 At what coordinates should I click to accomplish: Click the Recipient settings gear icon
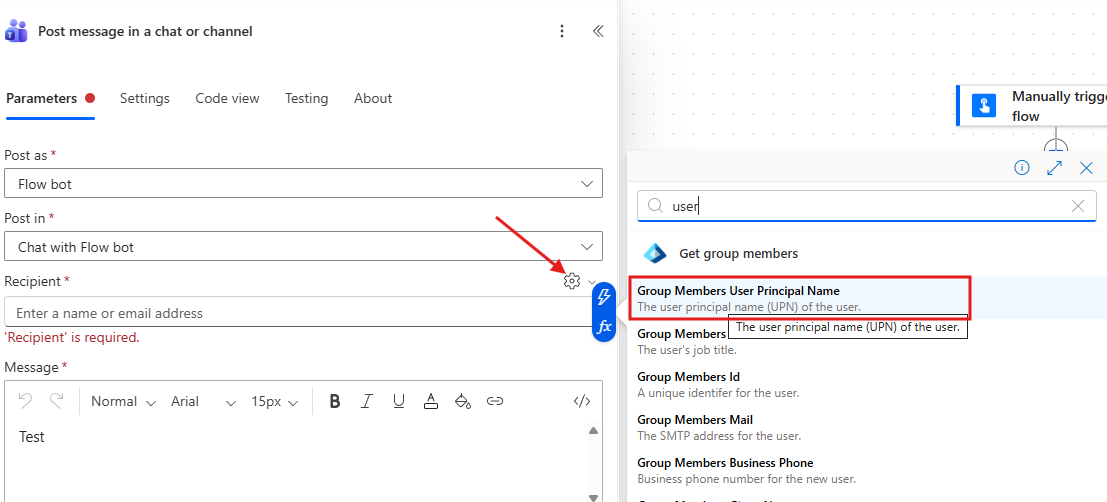(572, 281)
